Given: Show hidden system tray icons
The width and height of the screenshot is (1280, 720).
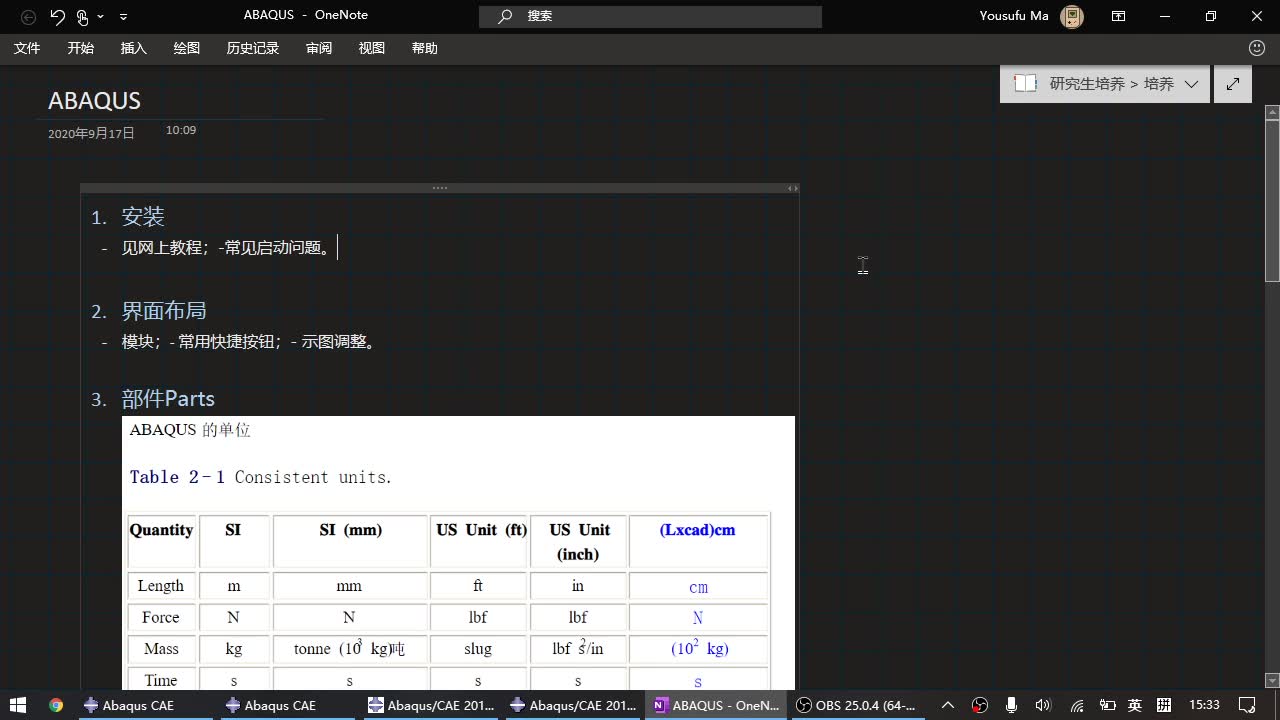Looking at the screenshot, I should coord(948,705).
